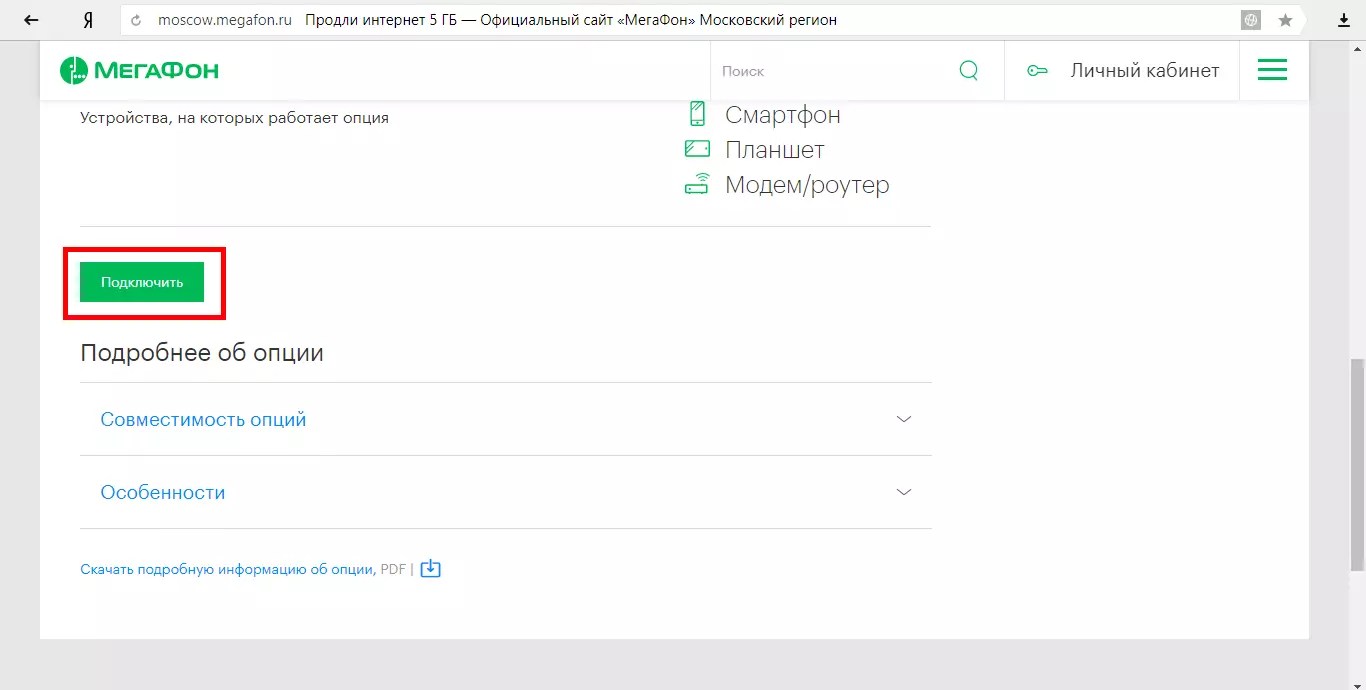Start a search with the magnifier icon
This screenshot has height=690, width=1366.
click(969, 70)
